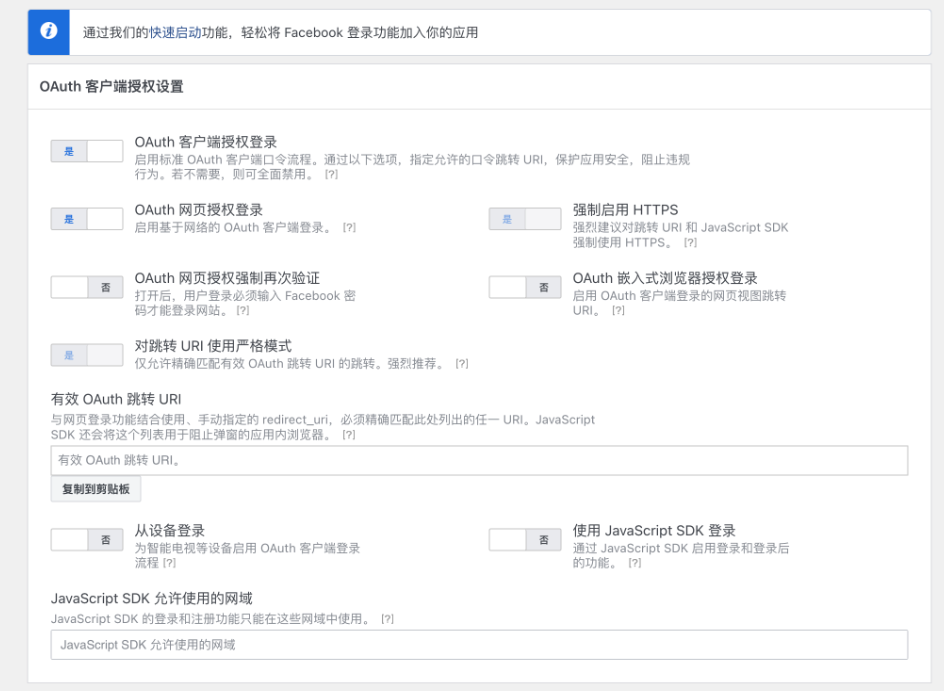Screen dimensions: 944x691
Task: Focus the 有效 OAuth 跳转 URI input field
Action: coord(479,460)
